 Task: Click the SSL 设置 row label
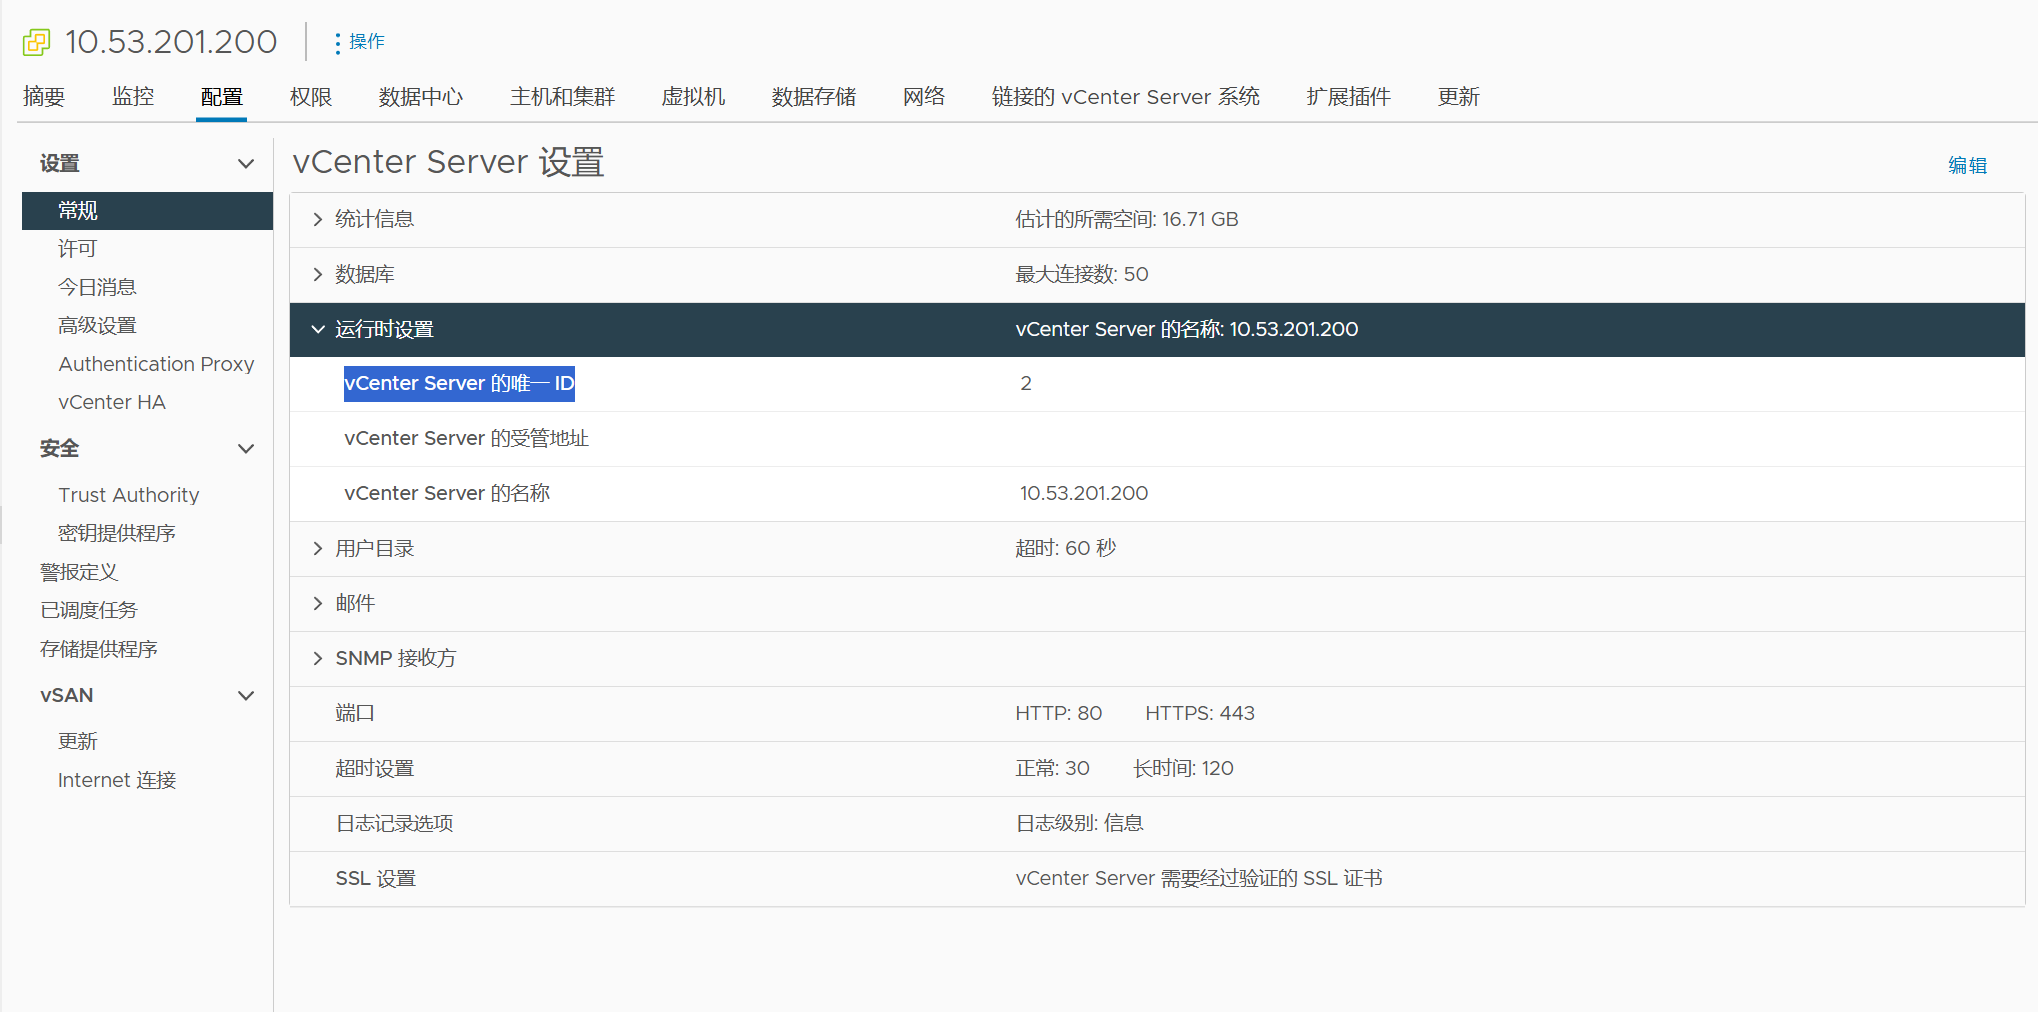[376, 878]
